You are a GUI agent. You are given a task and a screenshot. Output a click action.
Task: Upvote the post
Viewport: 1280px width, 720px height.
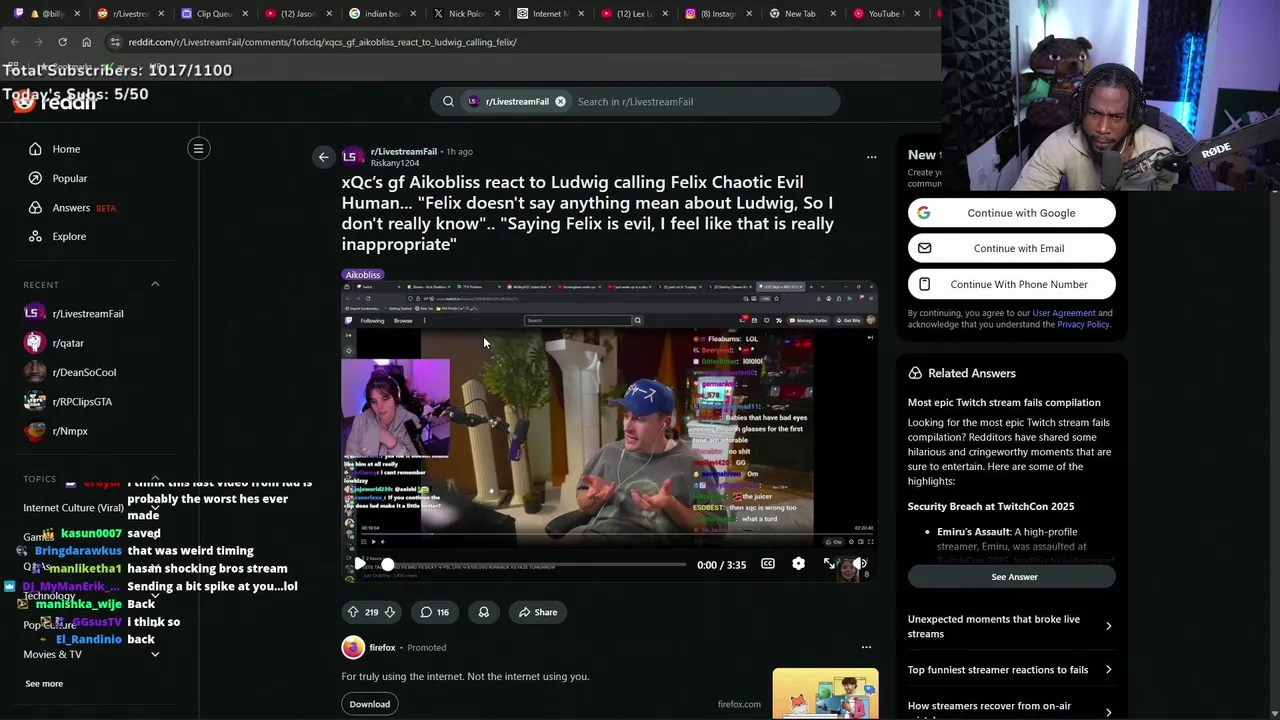coord(353,612)
